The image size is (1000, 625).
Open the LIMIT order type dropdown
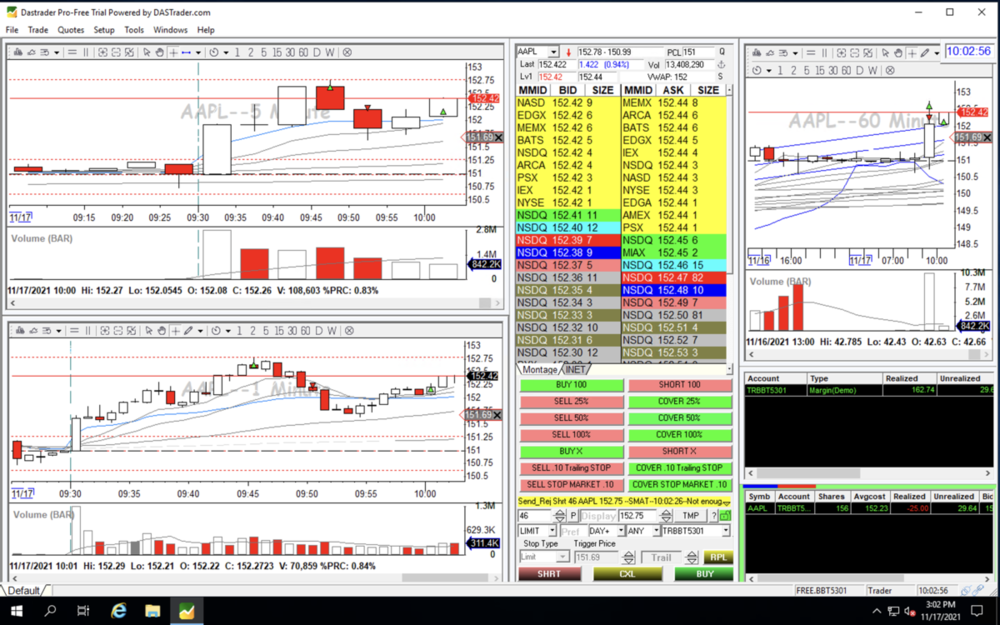click(x=537, y=531)
